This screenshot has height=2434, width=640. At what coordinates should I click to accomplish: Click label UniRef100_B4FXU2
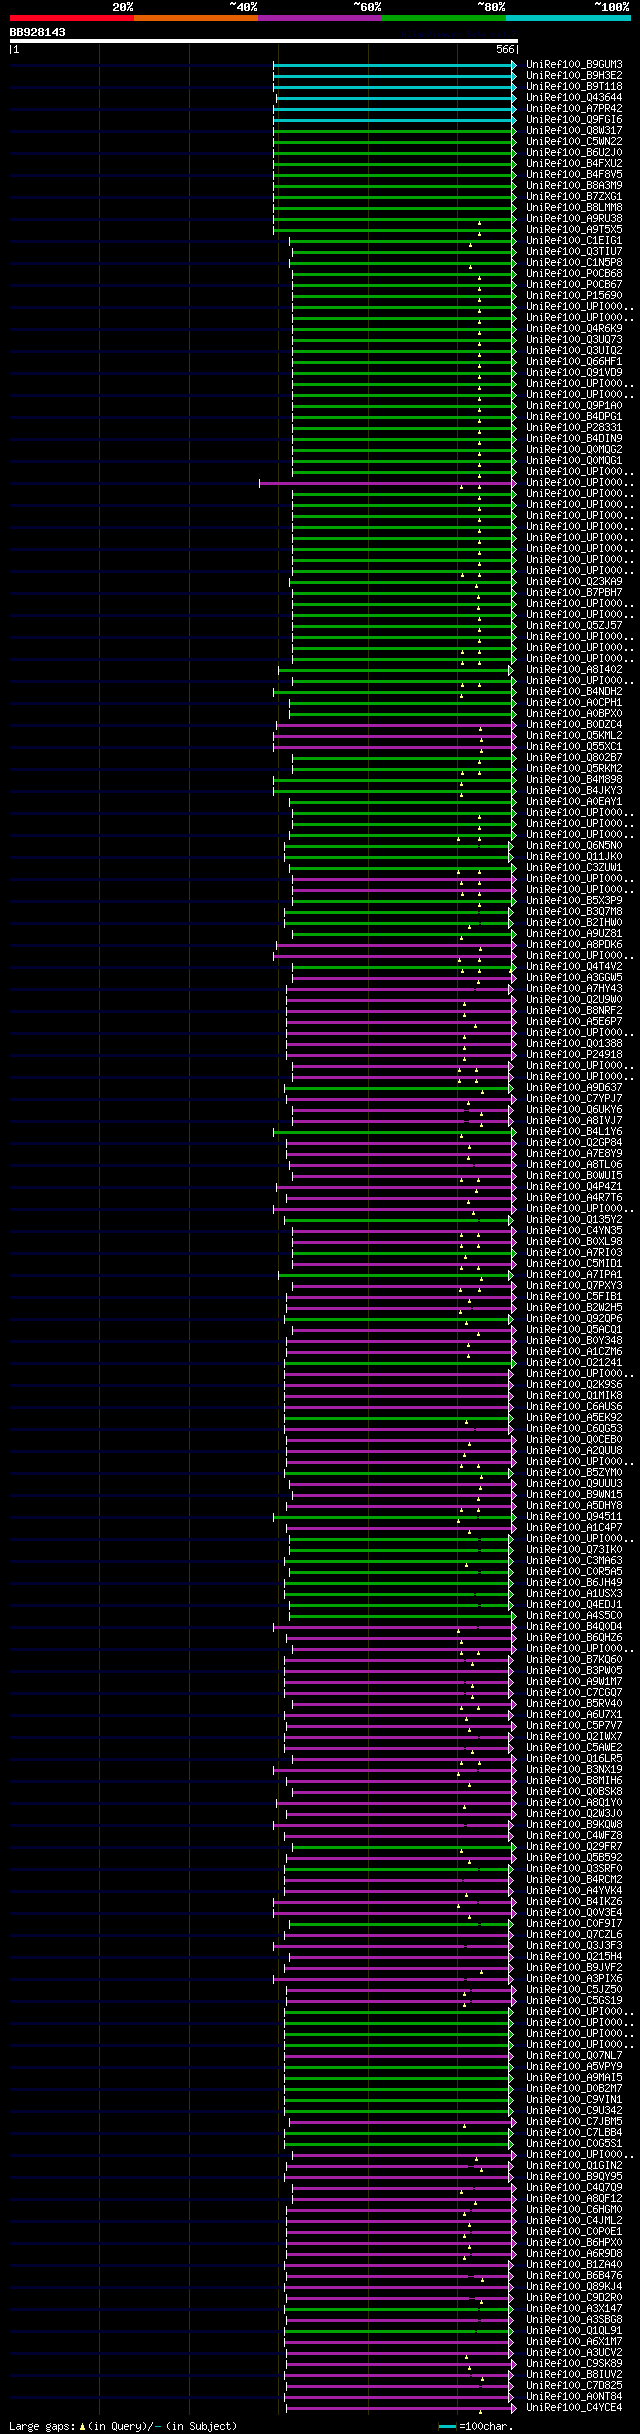coord(574,164)
